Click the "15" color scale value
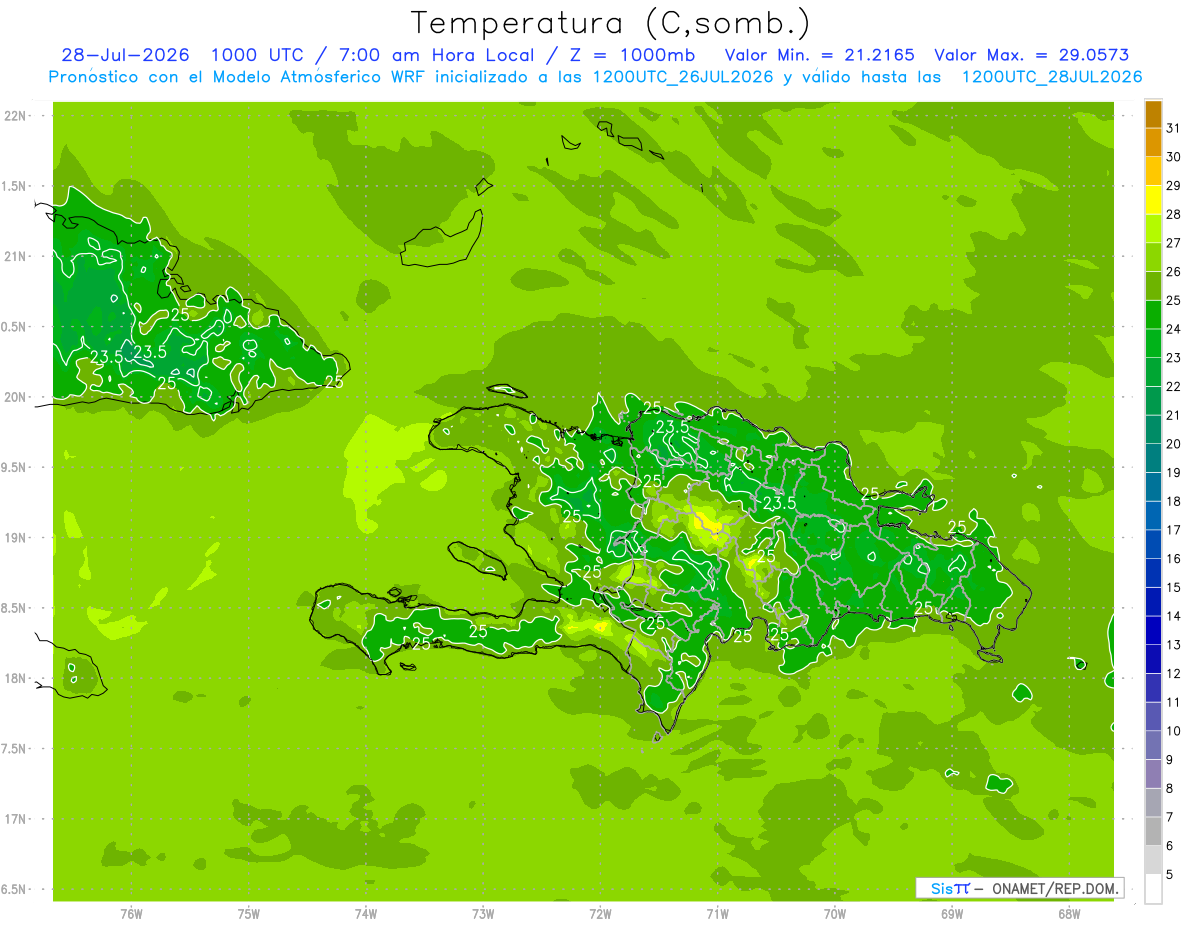This screenshot has height=927, width=1200. (x=1174, y=587)
